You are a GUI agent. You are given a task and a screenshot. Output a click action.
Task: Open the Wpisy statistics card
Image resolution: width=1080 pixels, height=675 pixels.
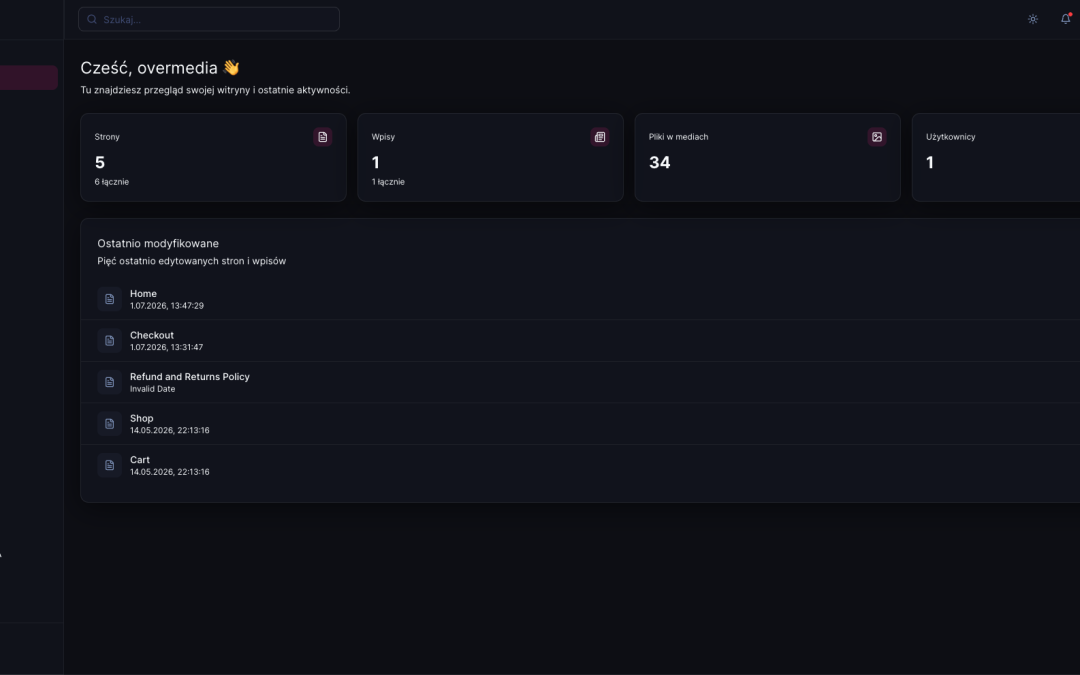pos(490,158)
